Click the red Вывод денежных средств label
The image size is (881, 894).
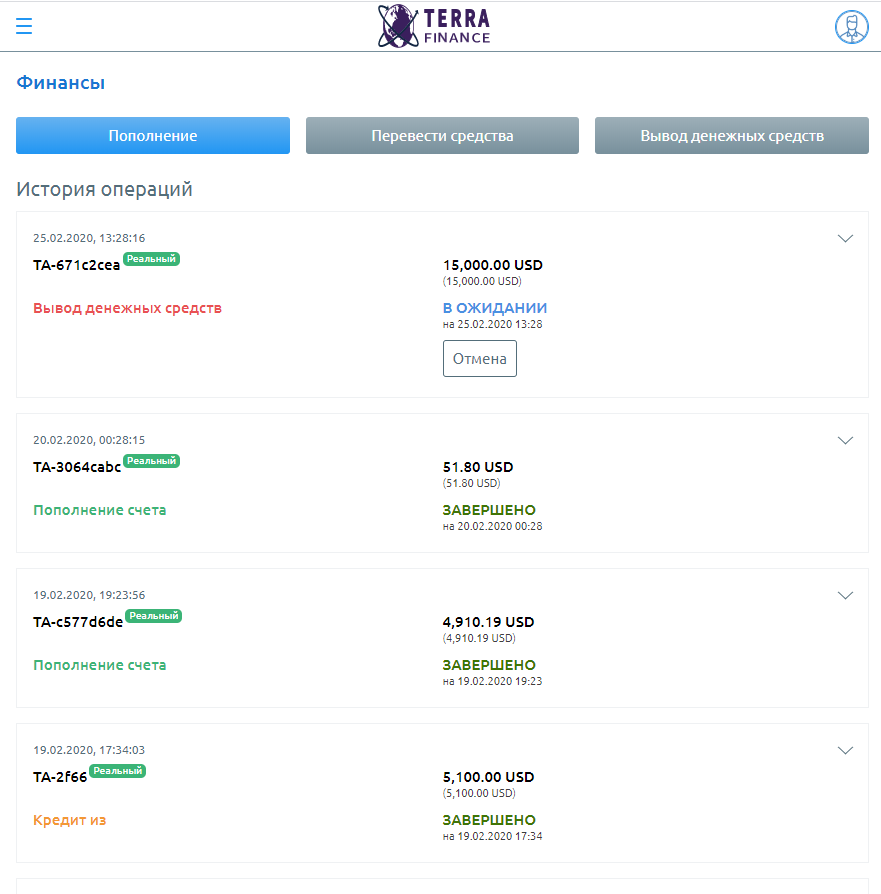[127, 308]
